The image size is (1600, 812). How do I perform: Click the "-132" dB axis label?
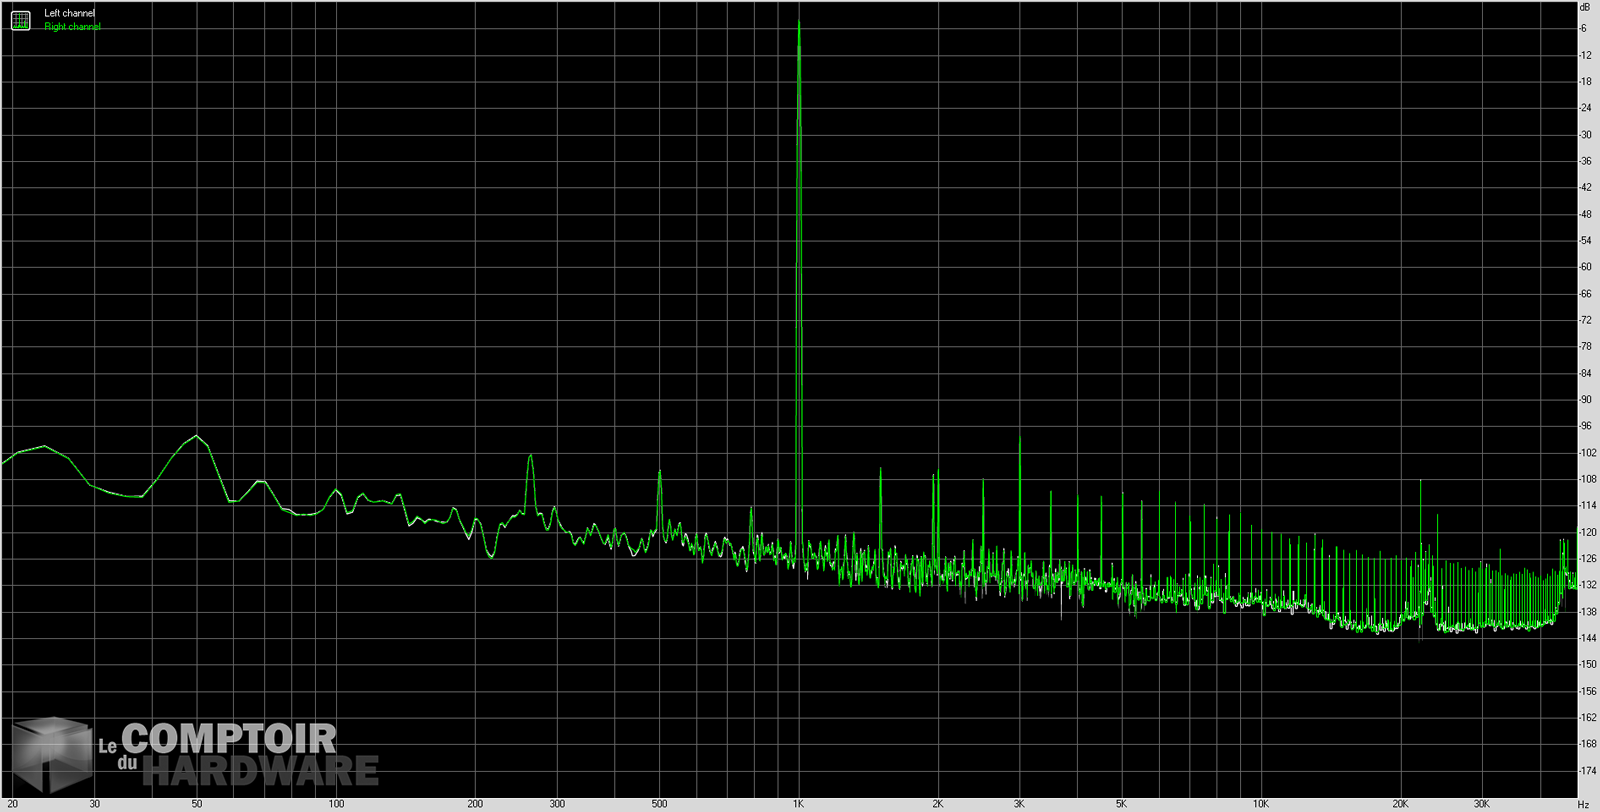click(x=1587, y=585)
